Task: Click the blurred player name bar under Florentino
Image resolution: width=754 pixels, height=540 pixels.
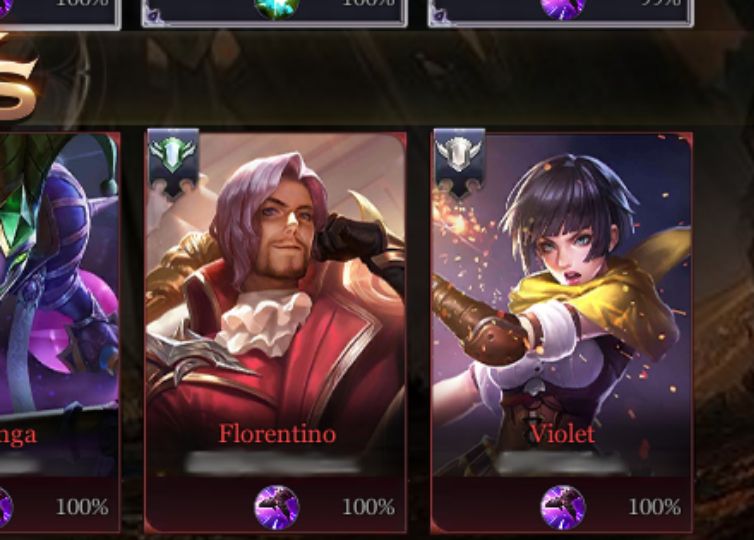Action: coord(273,462)
